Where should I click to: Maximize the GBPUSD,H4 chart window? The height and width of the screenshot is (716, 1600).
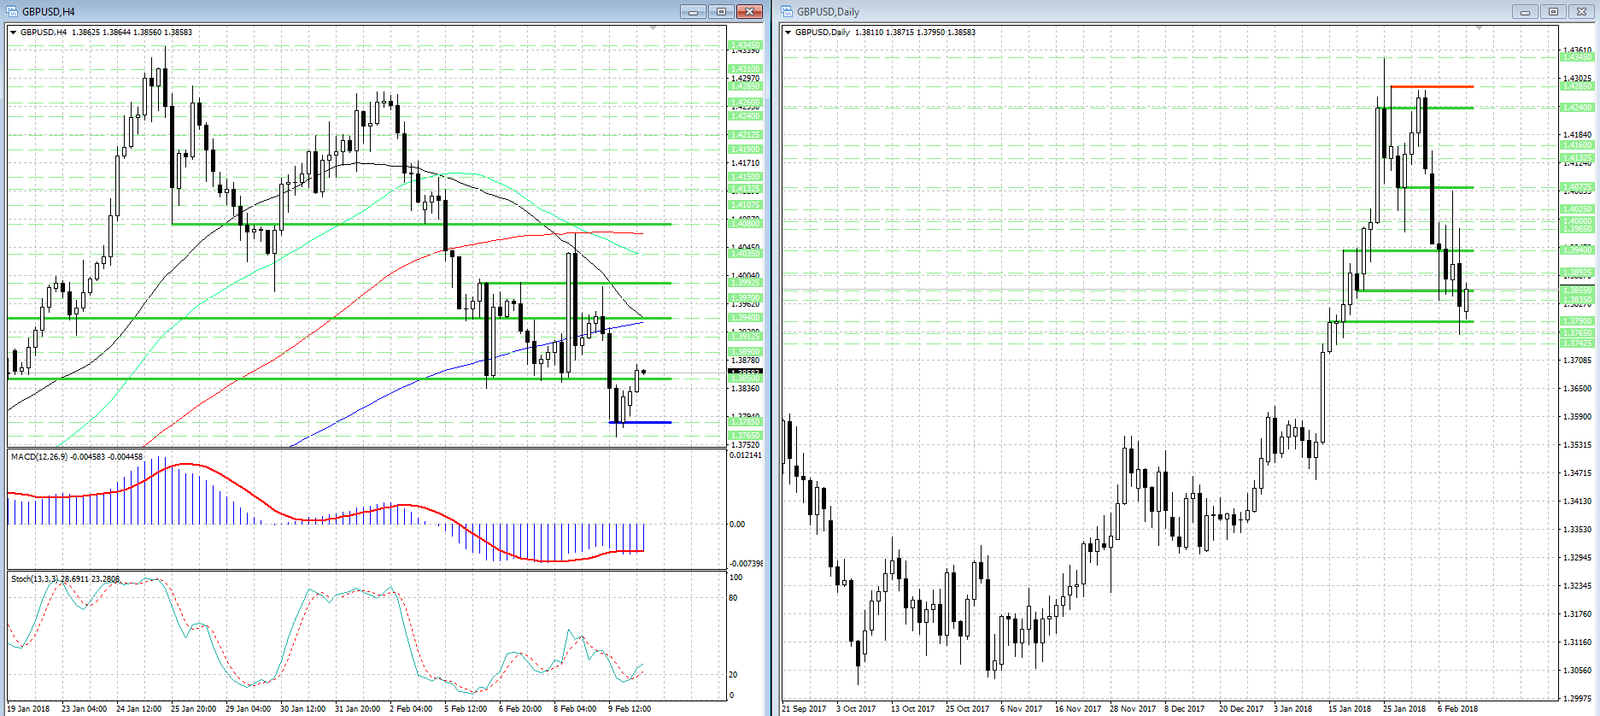click(721, 12)
